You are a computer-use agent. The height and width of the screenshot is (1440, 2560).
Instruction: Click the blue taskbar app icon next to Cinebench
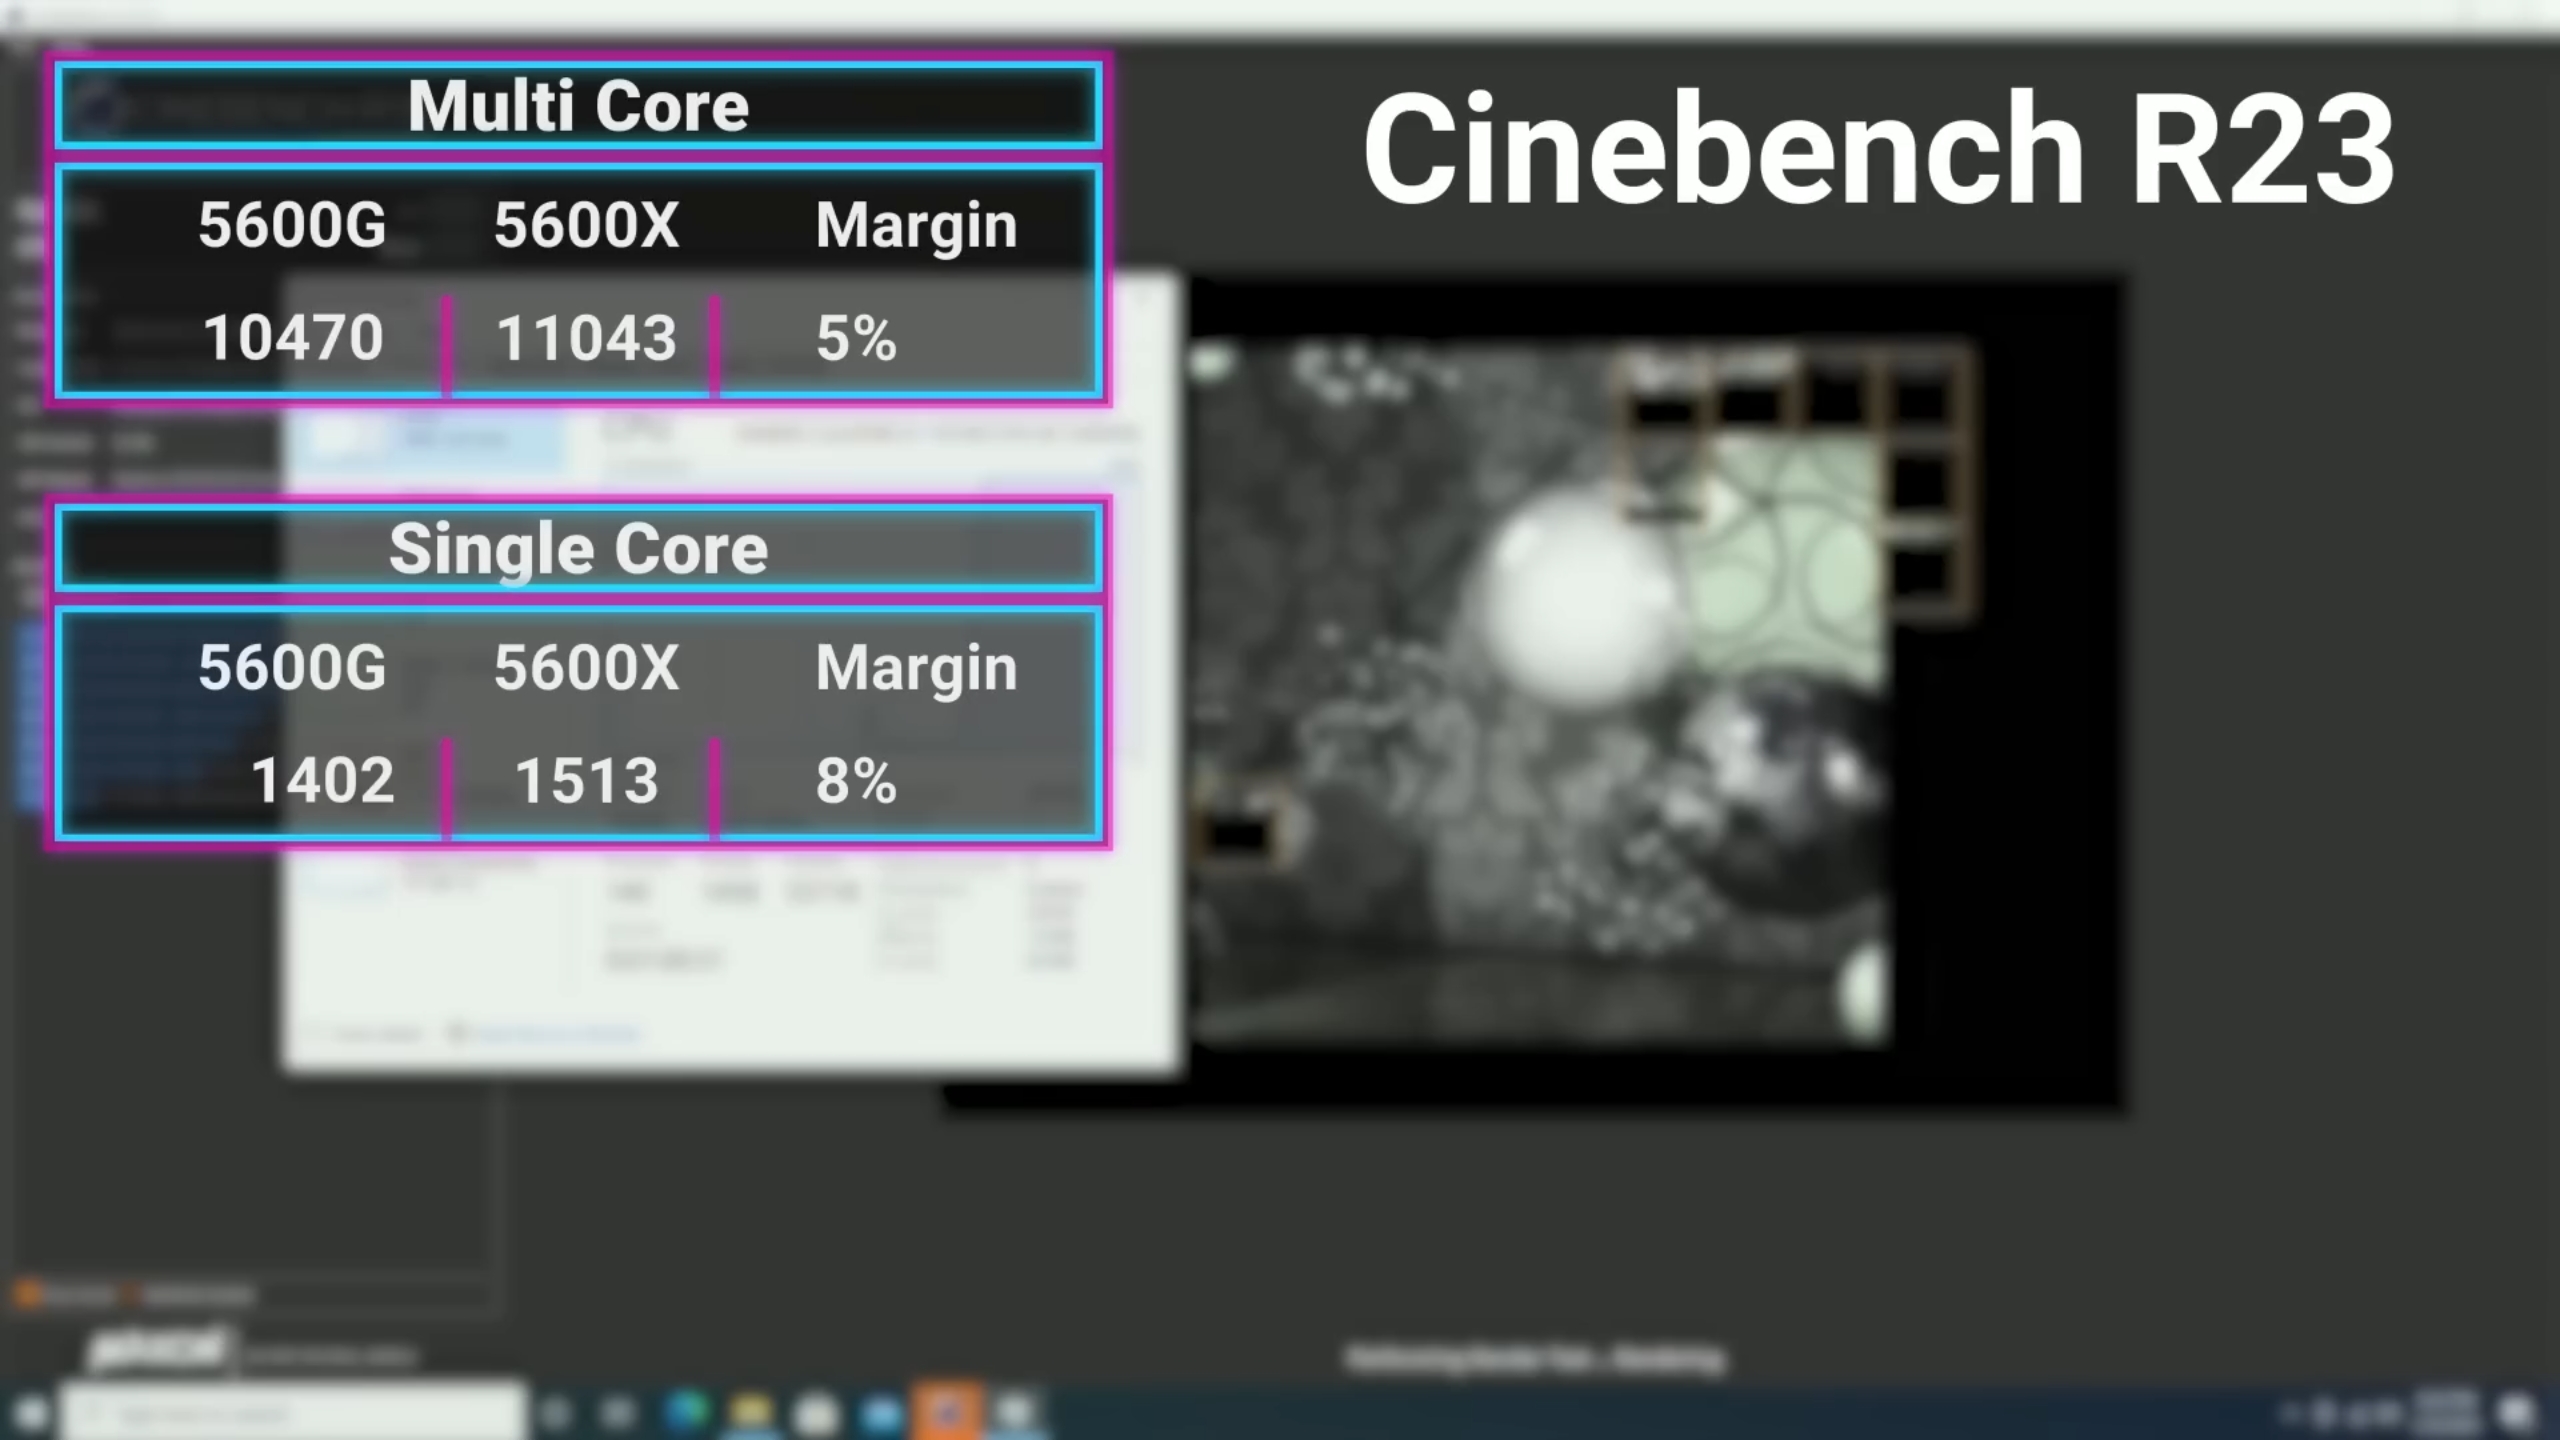[882, 1412]
